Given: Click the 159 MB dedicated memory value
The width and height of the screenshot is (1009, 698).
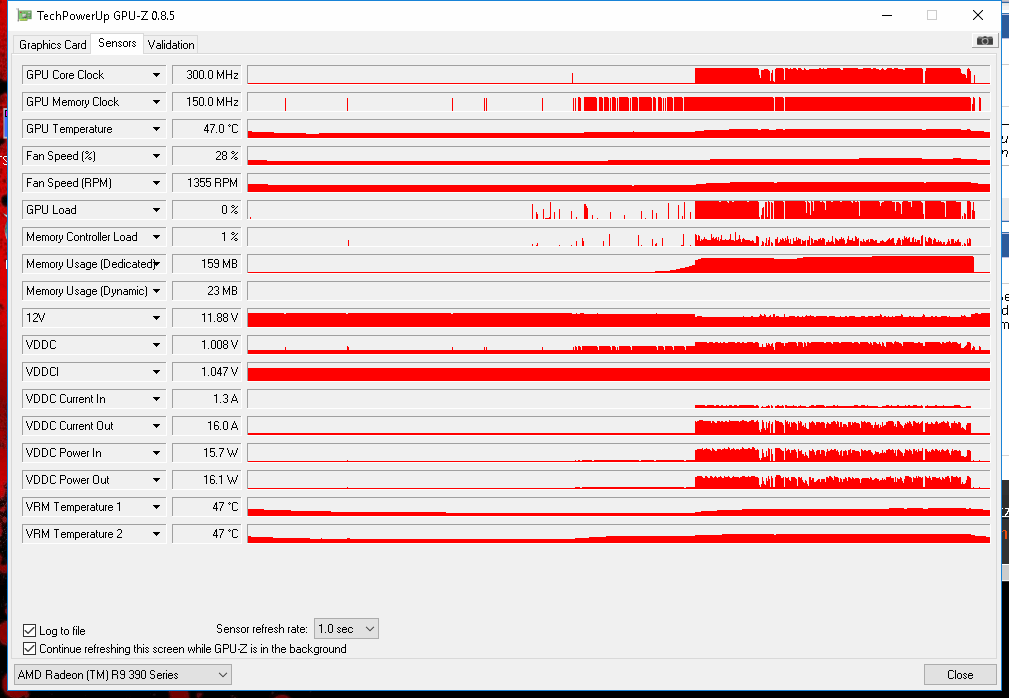Looking at the screenshot, I should (207, 264).
